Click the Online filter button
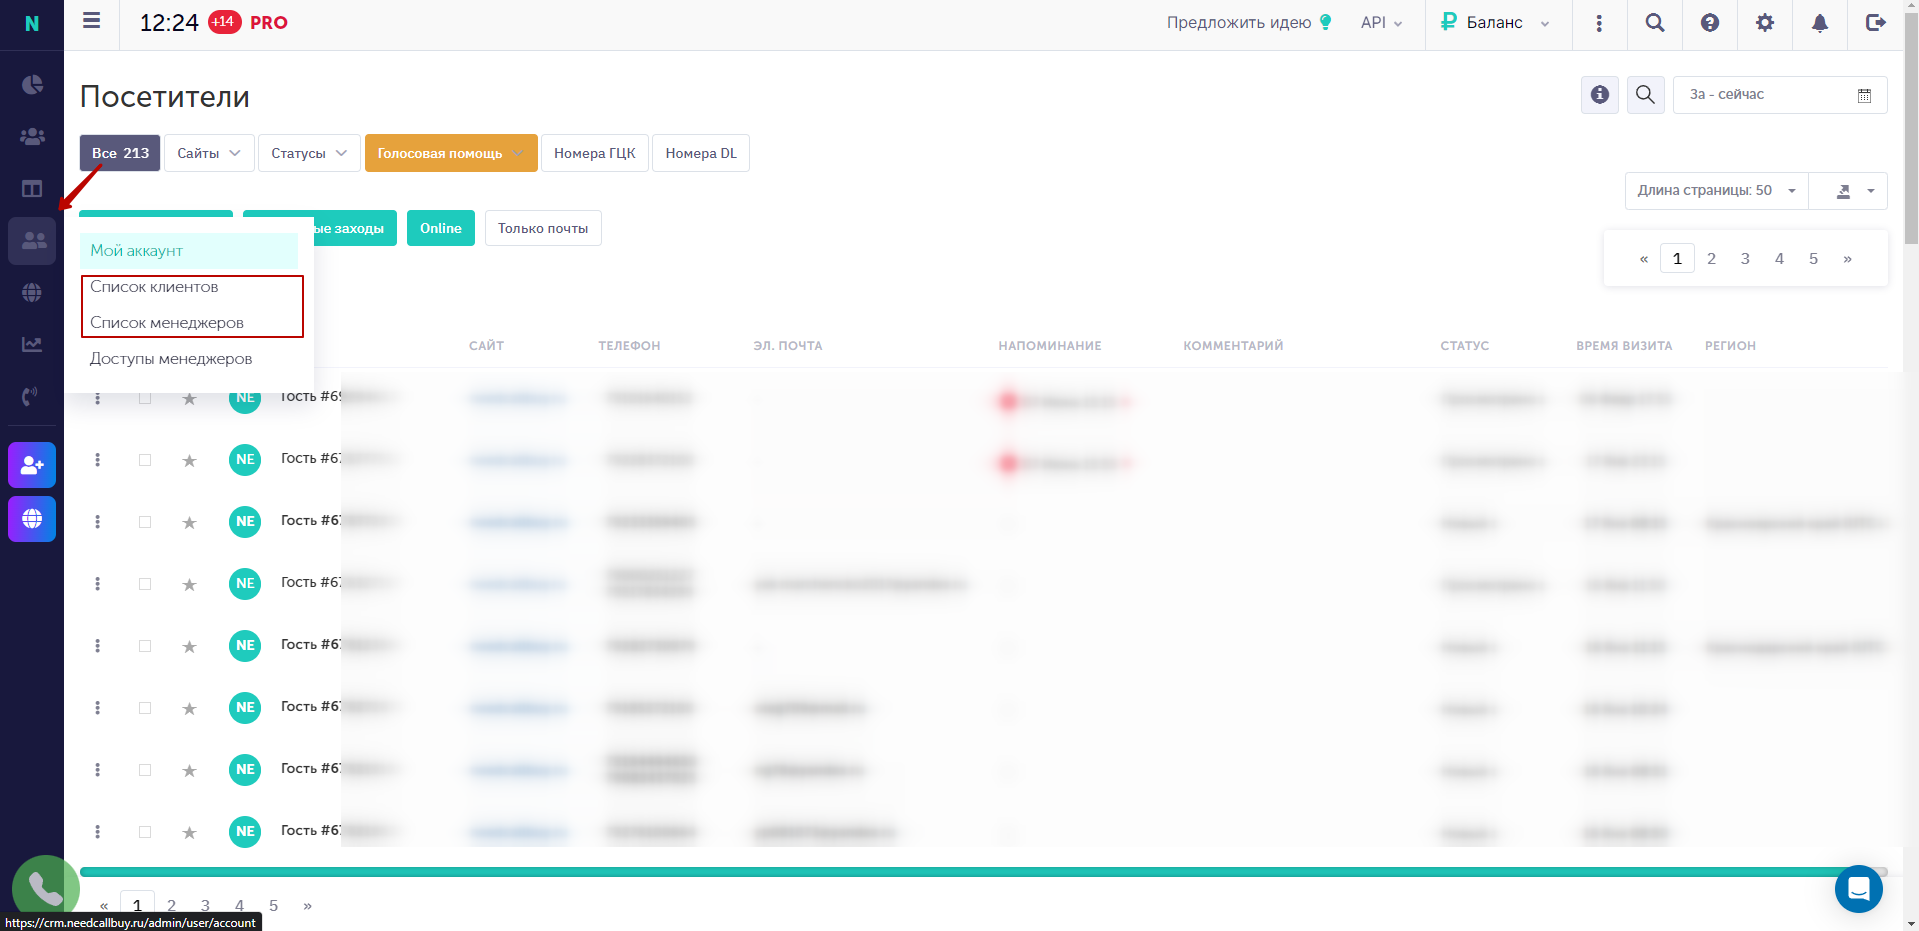1919x931 pixels. pos(441,228)
